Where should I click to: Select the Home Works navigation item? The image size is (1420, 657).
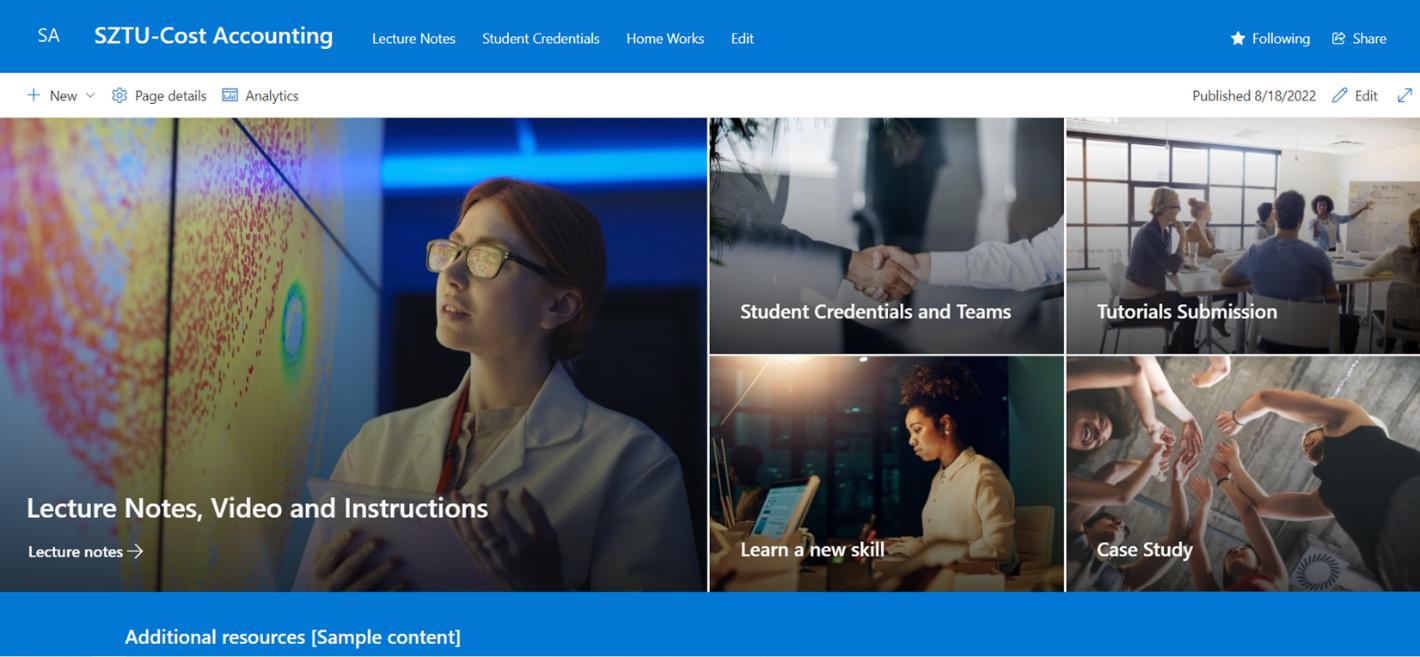coord(665,38)
